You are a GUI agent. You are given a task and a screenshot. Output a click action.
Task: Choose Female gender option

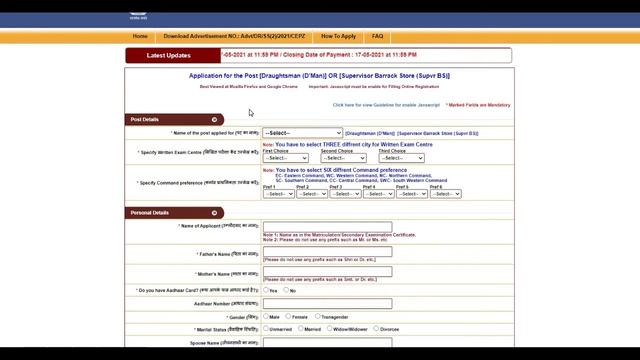point(288,316)
